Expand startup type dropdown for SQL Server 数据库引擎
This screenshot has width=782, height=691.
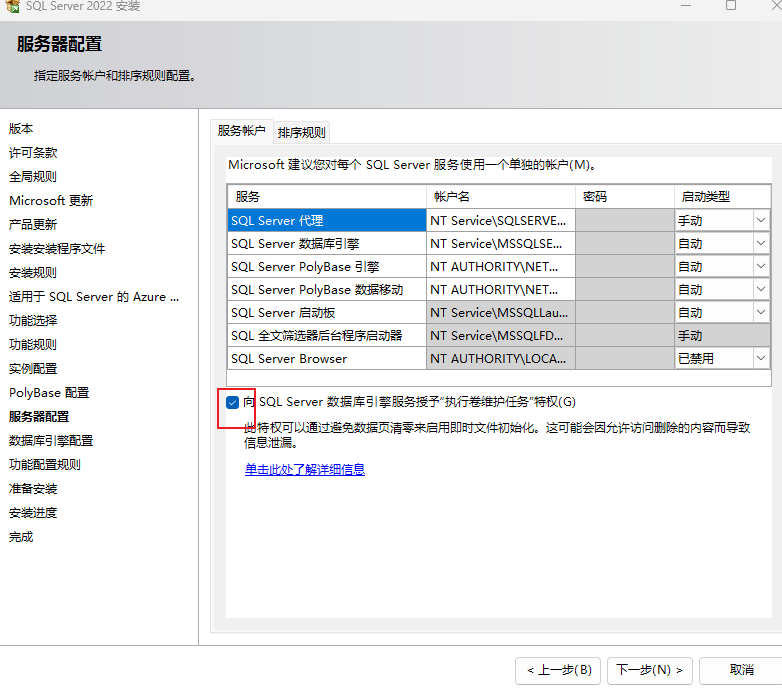pyautogui.click(x=761, y=243)
